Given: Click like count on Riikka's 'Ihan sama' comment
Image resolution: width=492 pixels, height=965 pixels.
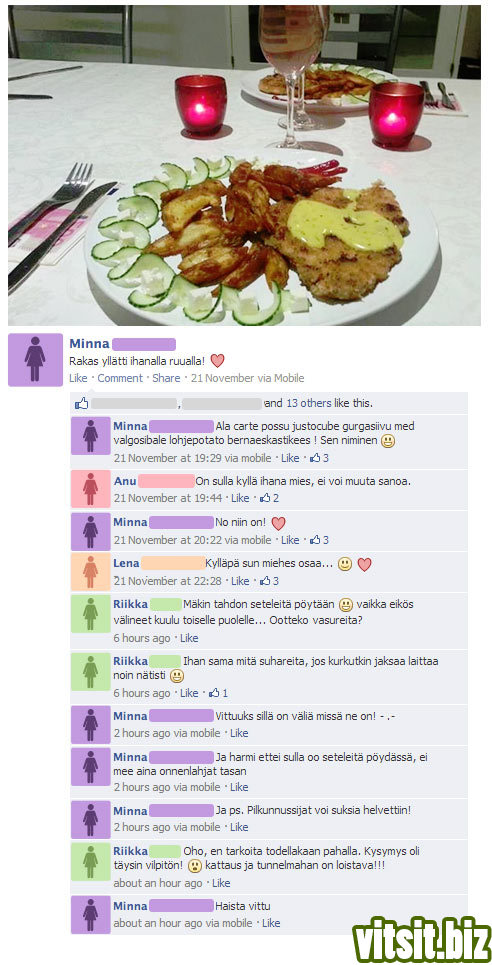Looking at the screenshot, I should (218, 693).
